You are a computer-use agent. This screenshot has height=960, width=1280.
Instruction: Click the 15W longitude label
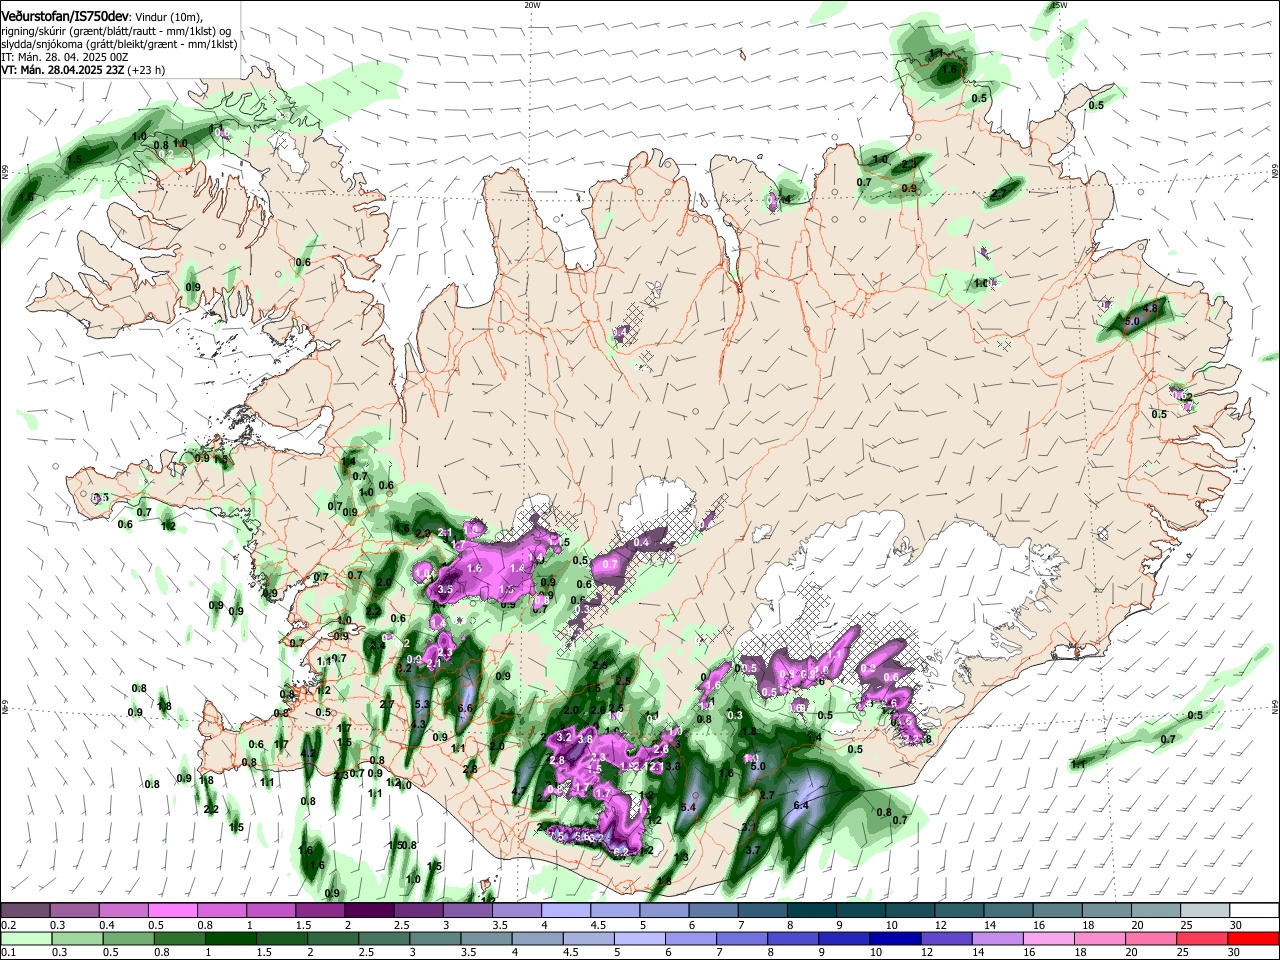[1059, 5]
